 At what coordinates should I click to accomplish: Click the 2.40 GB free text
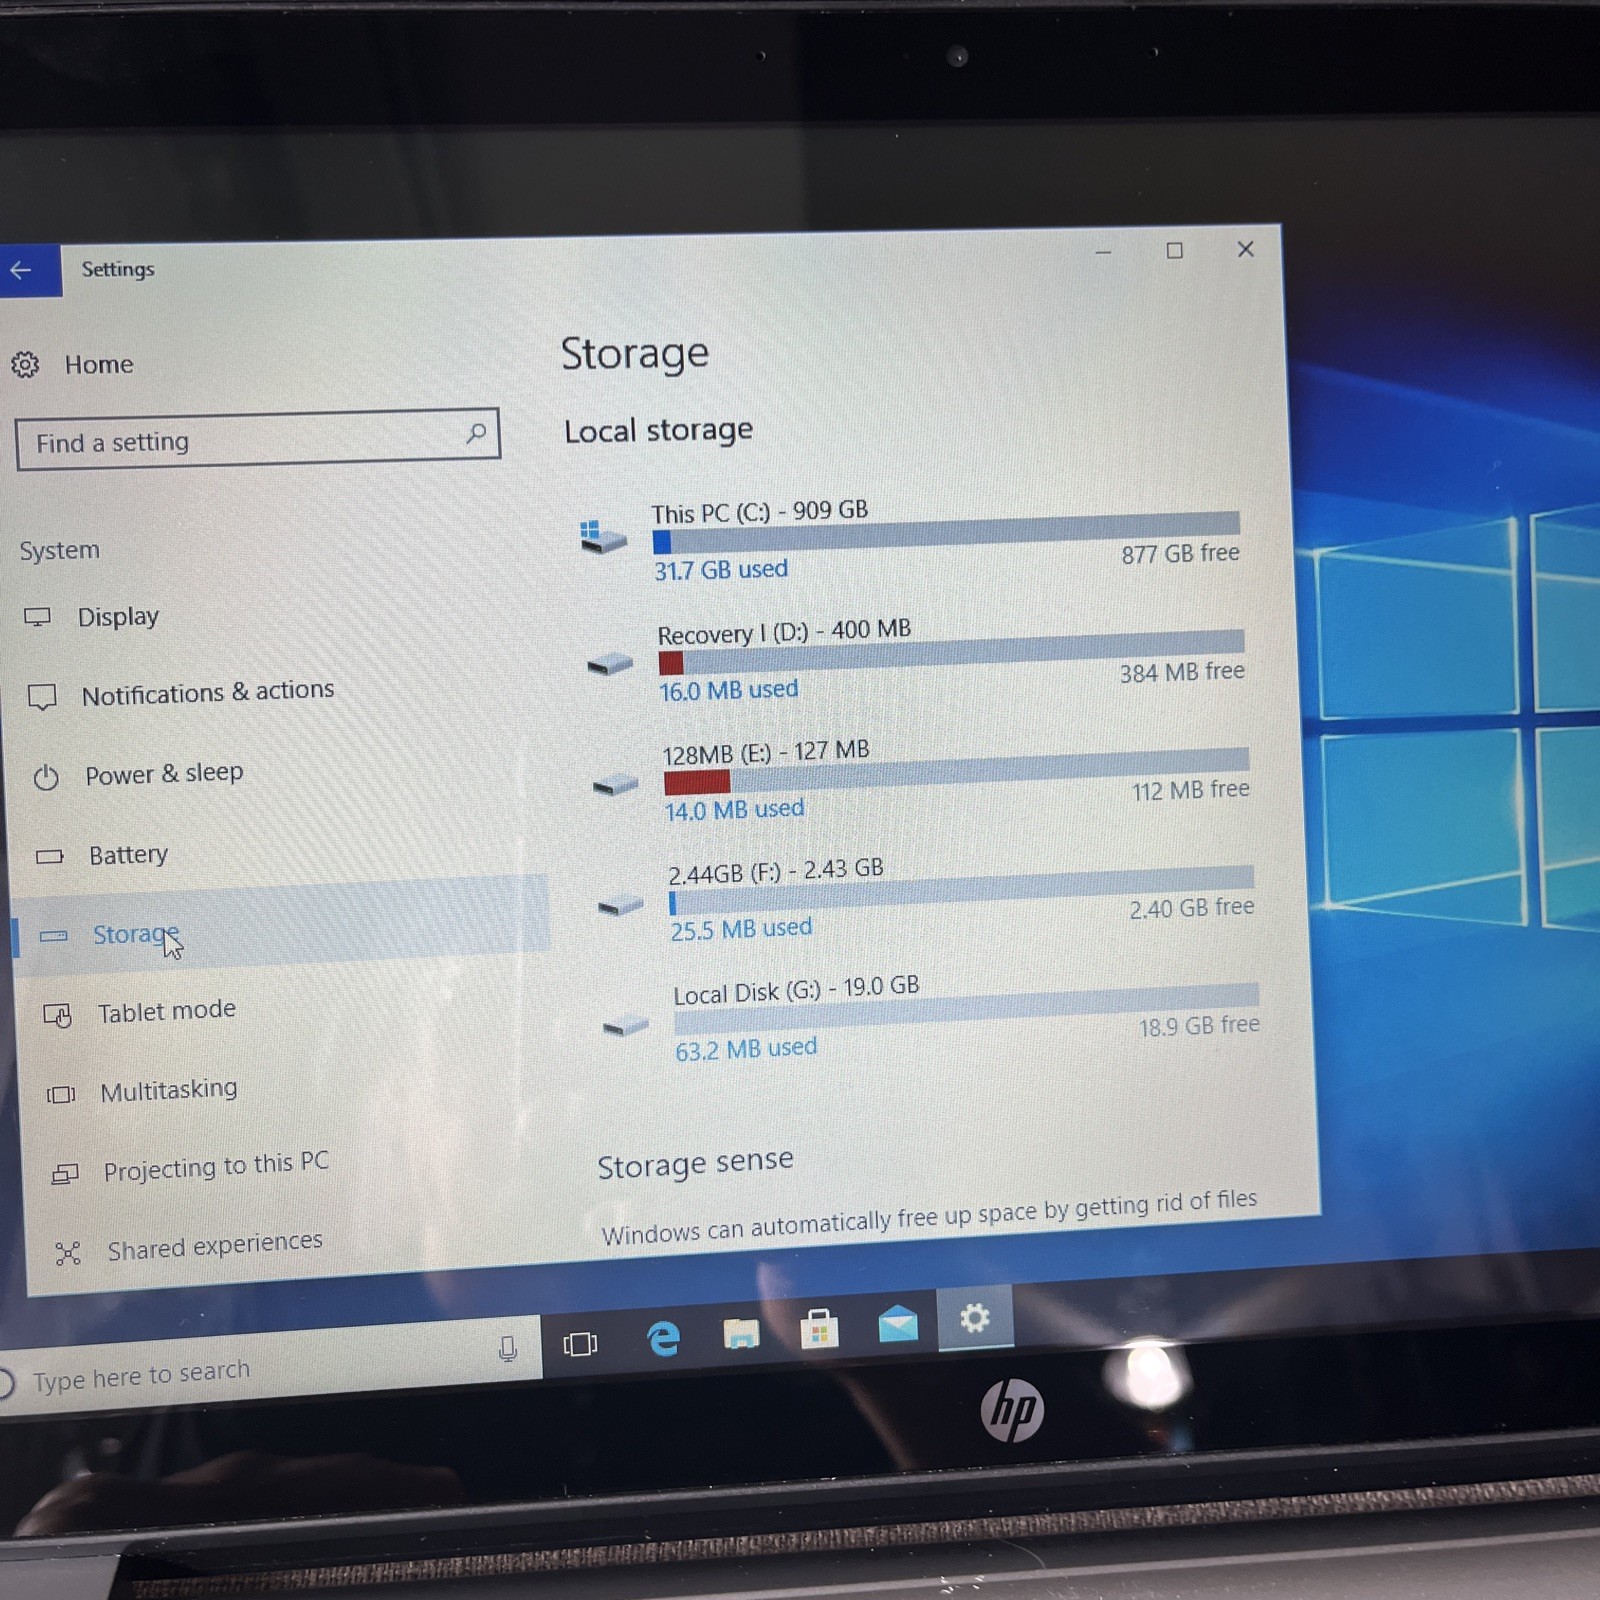(x=1192, y=909)
